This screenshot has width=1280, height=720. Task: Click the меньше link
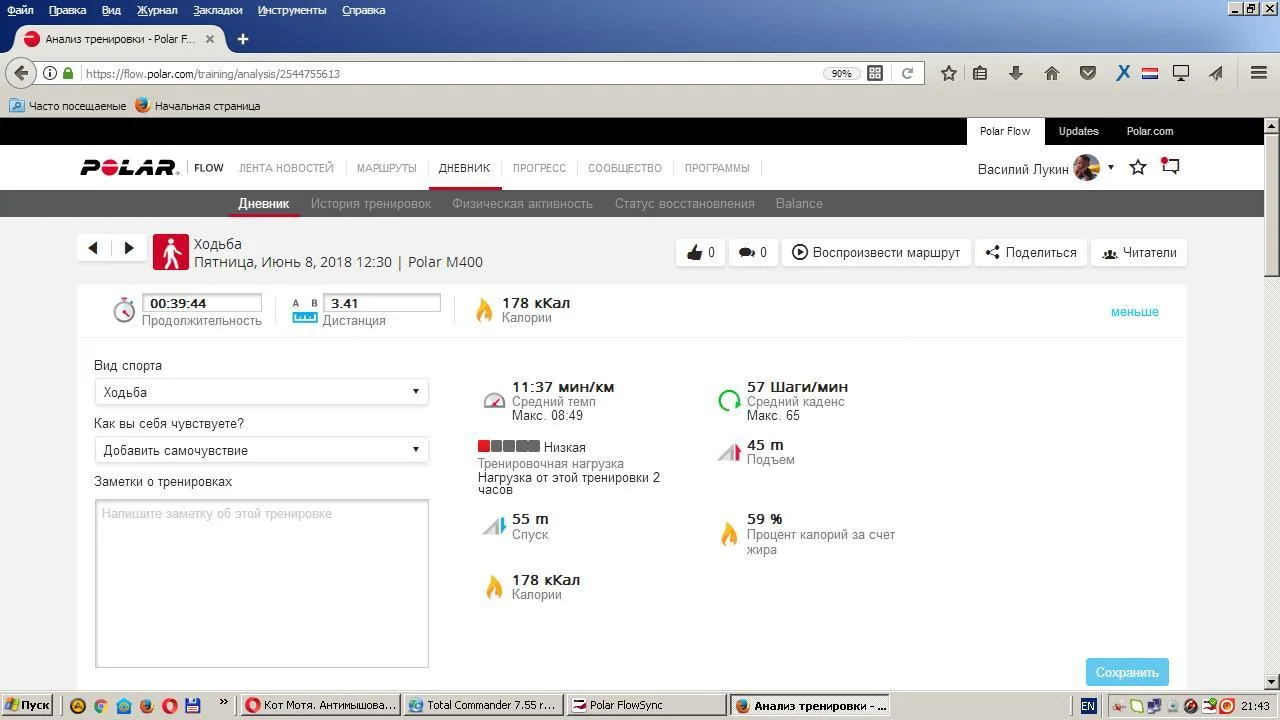[1134, 312]
